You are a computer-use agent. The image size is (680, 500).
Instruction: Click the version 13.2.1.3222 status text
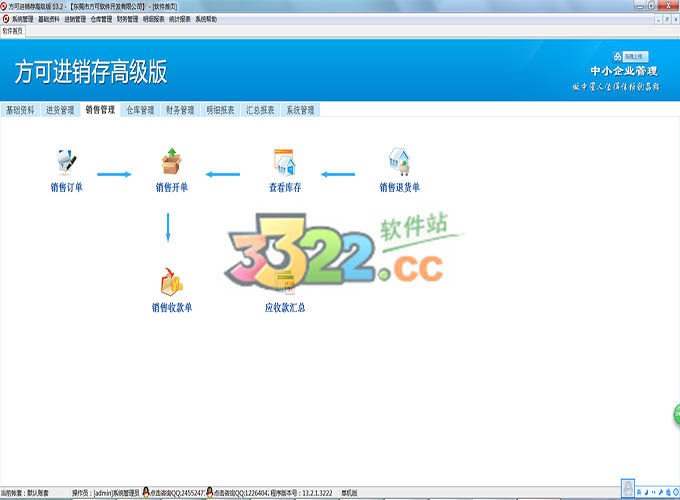[302, 493]
